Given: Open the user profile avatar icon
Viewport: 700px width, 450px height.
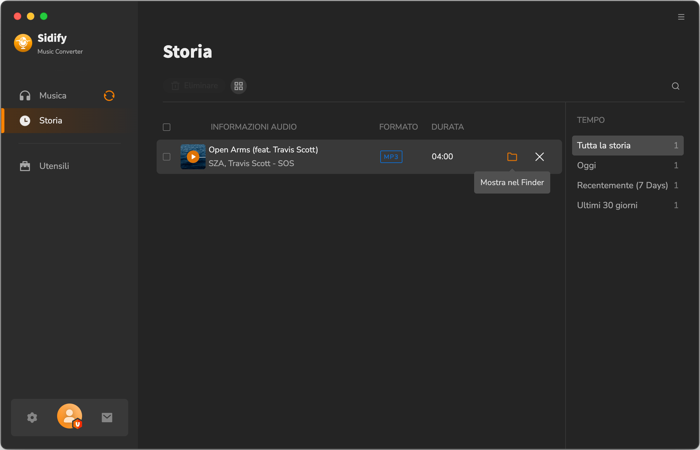Looking at the screenshot, I should click(x=70, y=416).
